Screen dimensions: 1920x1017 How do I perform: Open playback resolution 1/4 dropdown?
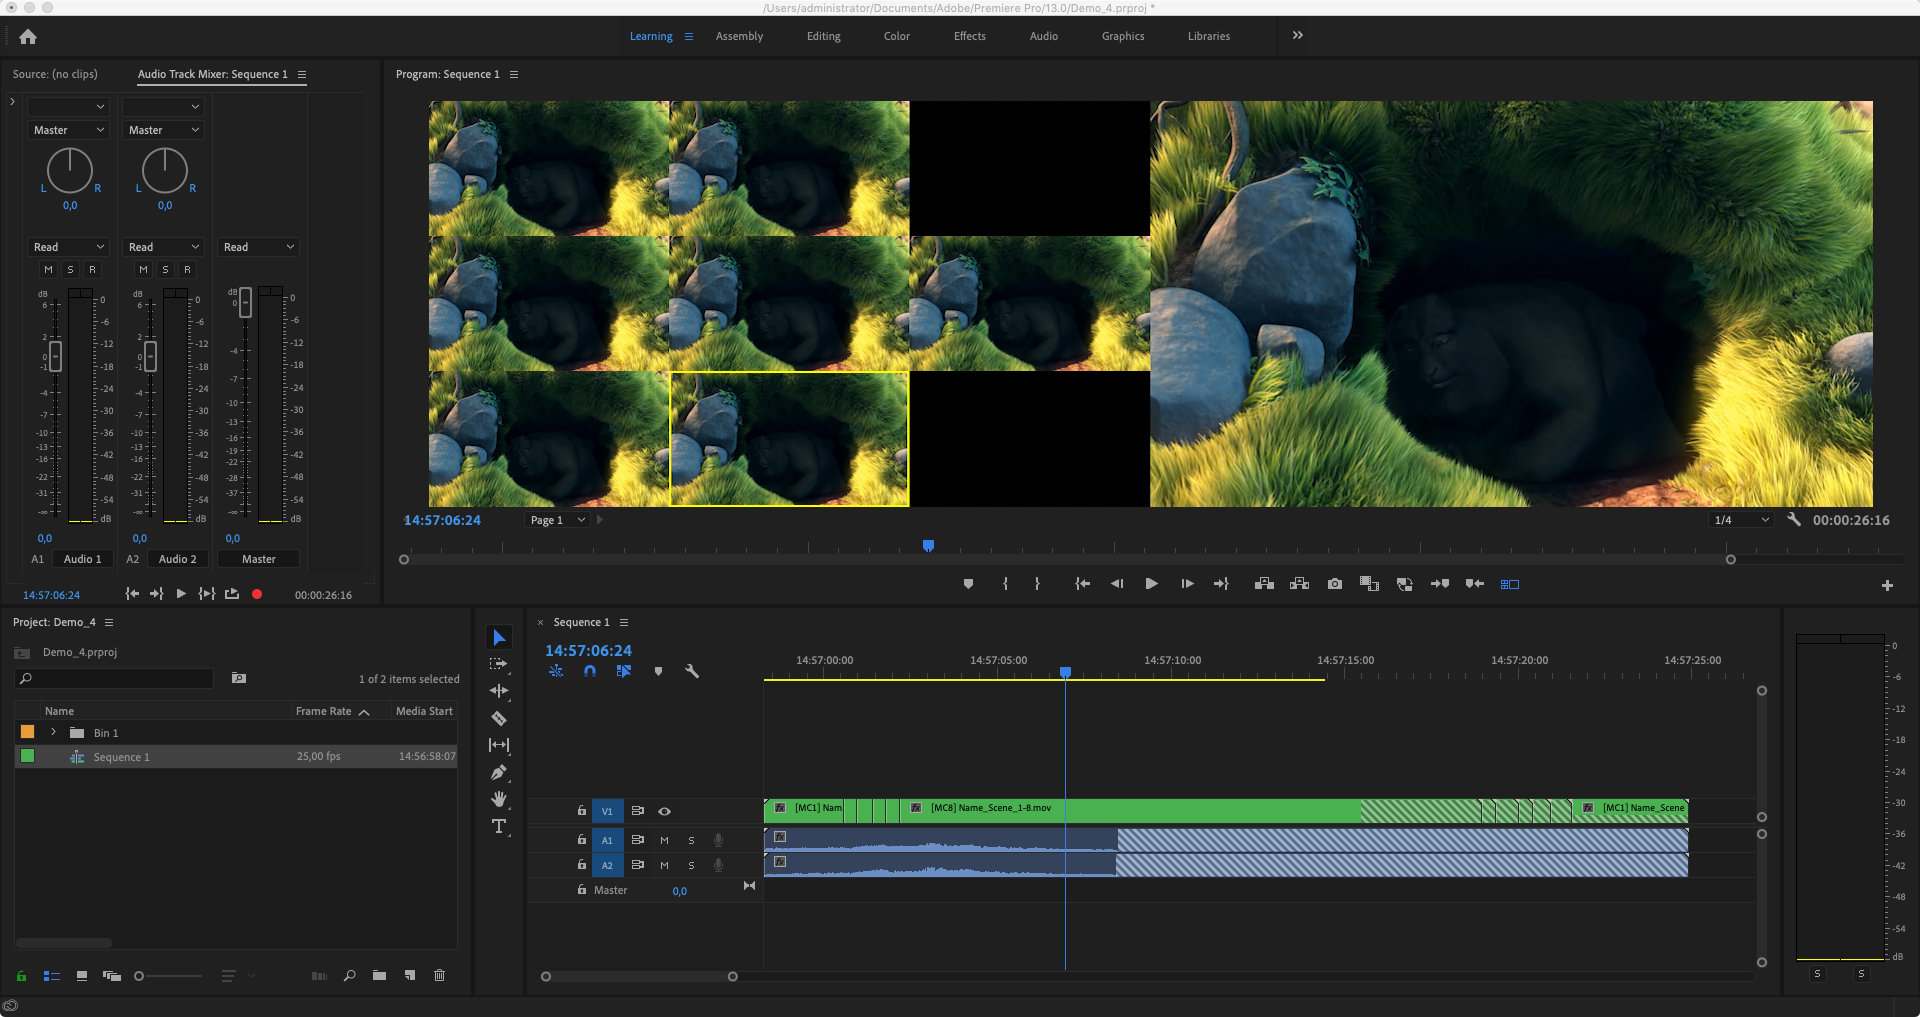[x=1741, y=520]
